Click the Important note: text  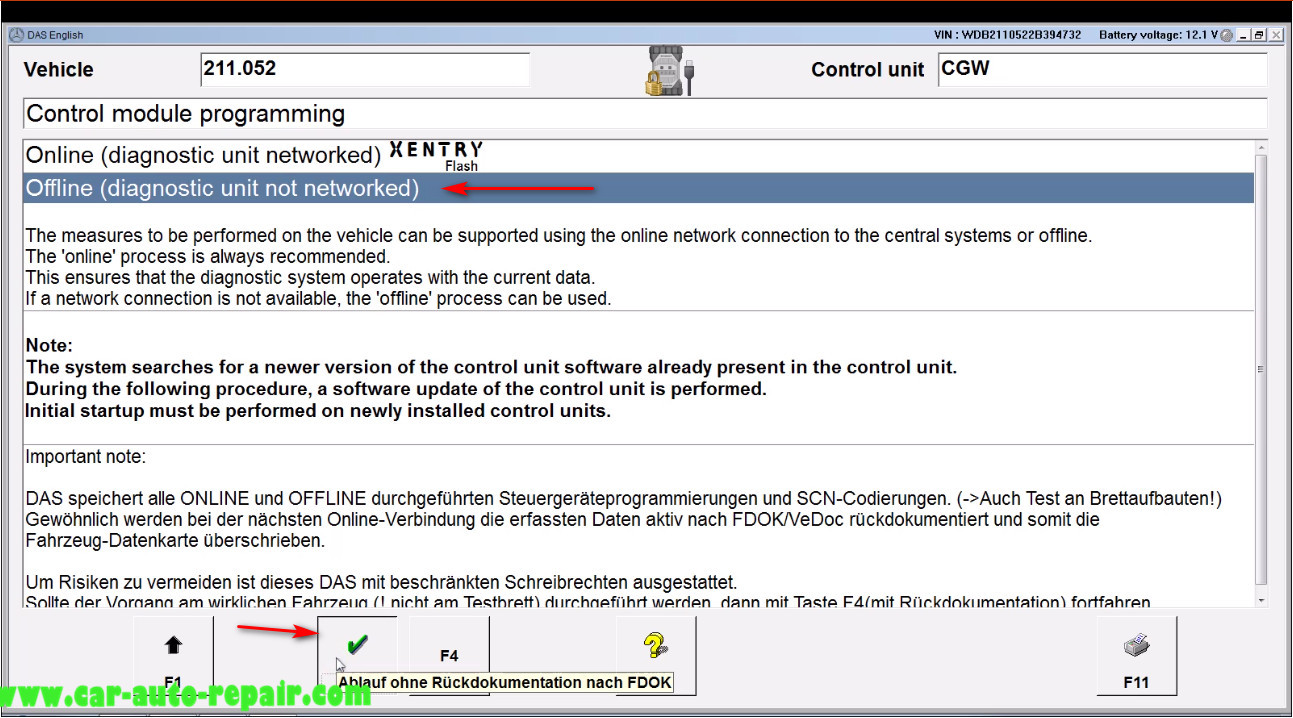pos(86,457)
